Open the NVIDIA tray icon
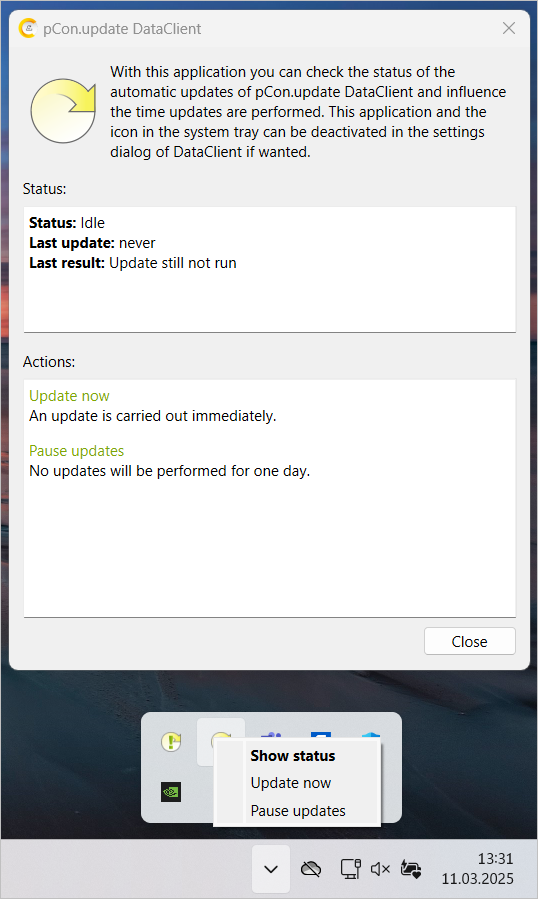This screenshot has height=899, width=538. tap(171, 792)
